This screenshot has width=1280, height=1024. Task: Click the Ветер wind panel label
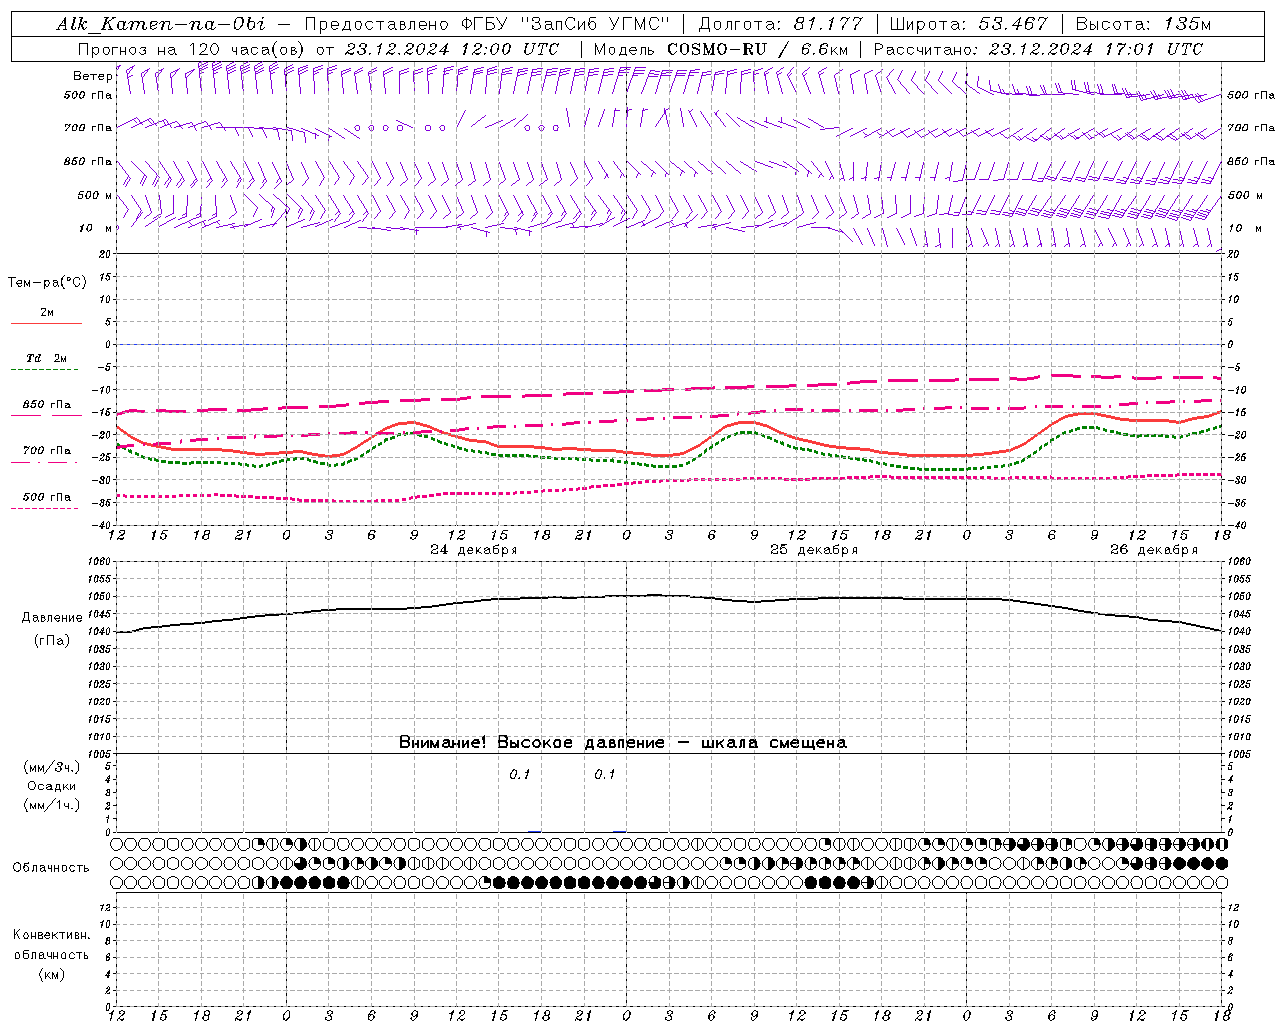coord(92,76)
